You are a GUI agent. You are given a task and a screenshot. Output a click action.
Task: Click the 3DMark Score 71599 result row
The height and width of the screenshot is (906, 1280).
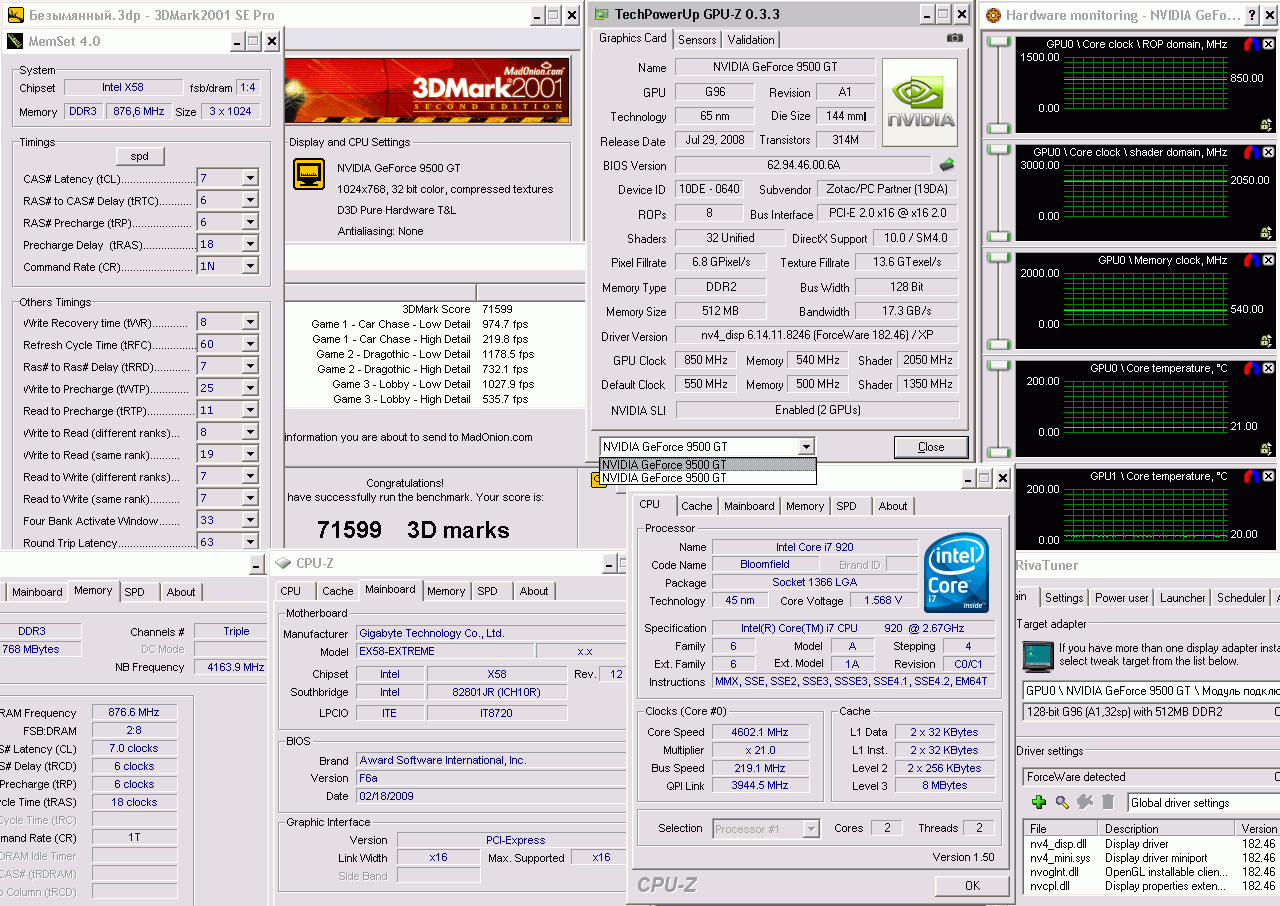tap(435, 309)
